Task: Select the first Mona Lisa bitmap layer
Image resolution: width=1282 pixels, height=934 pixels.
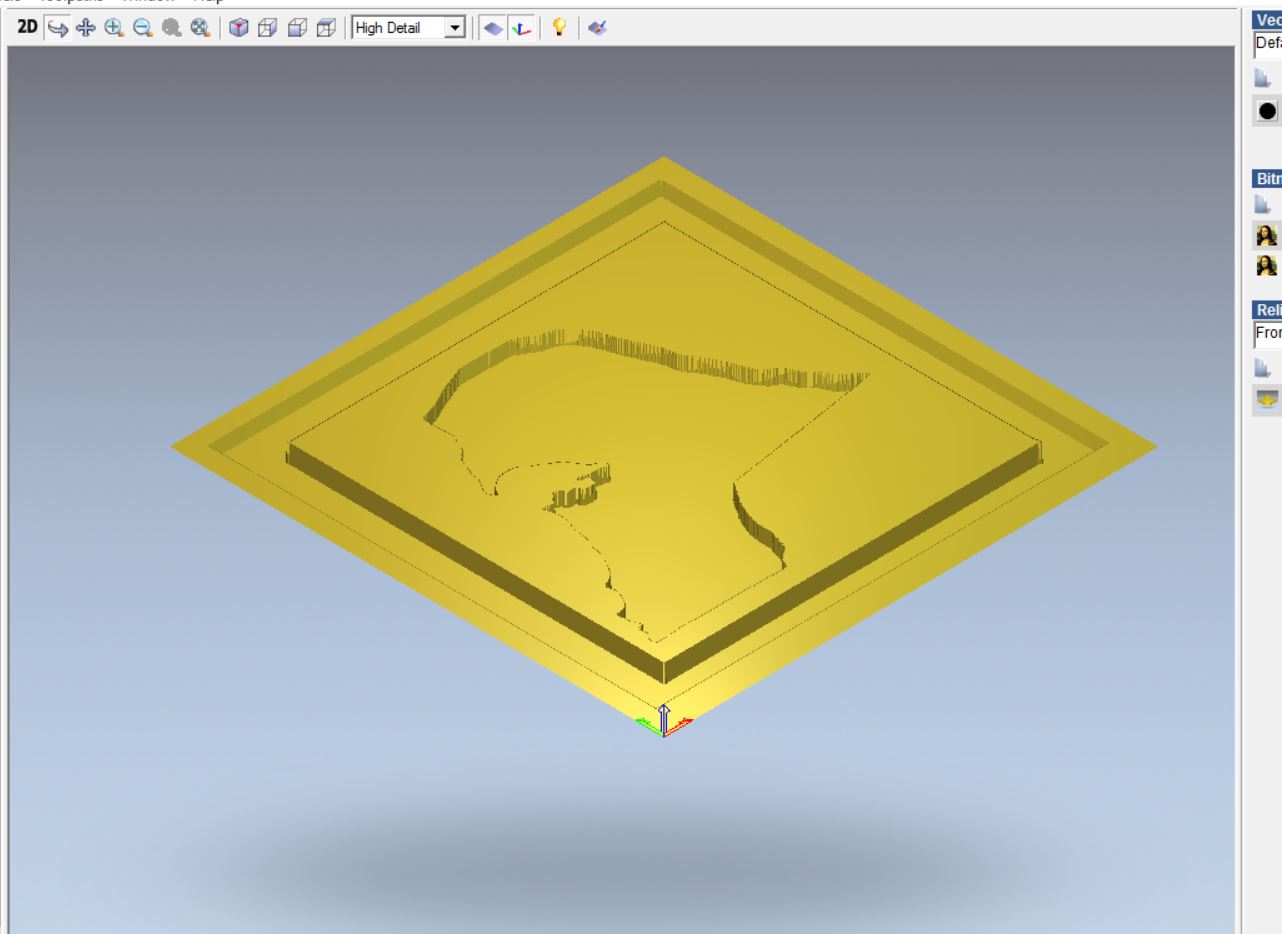Action: (1268, 236)
